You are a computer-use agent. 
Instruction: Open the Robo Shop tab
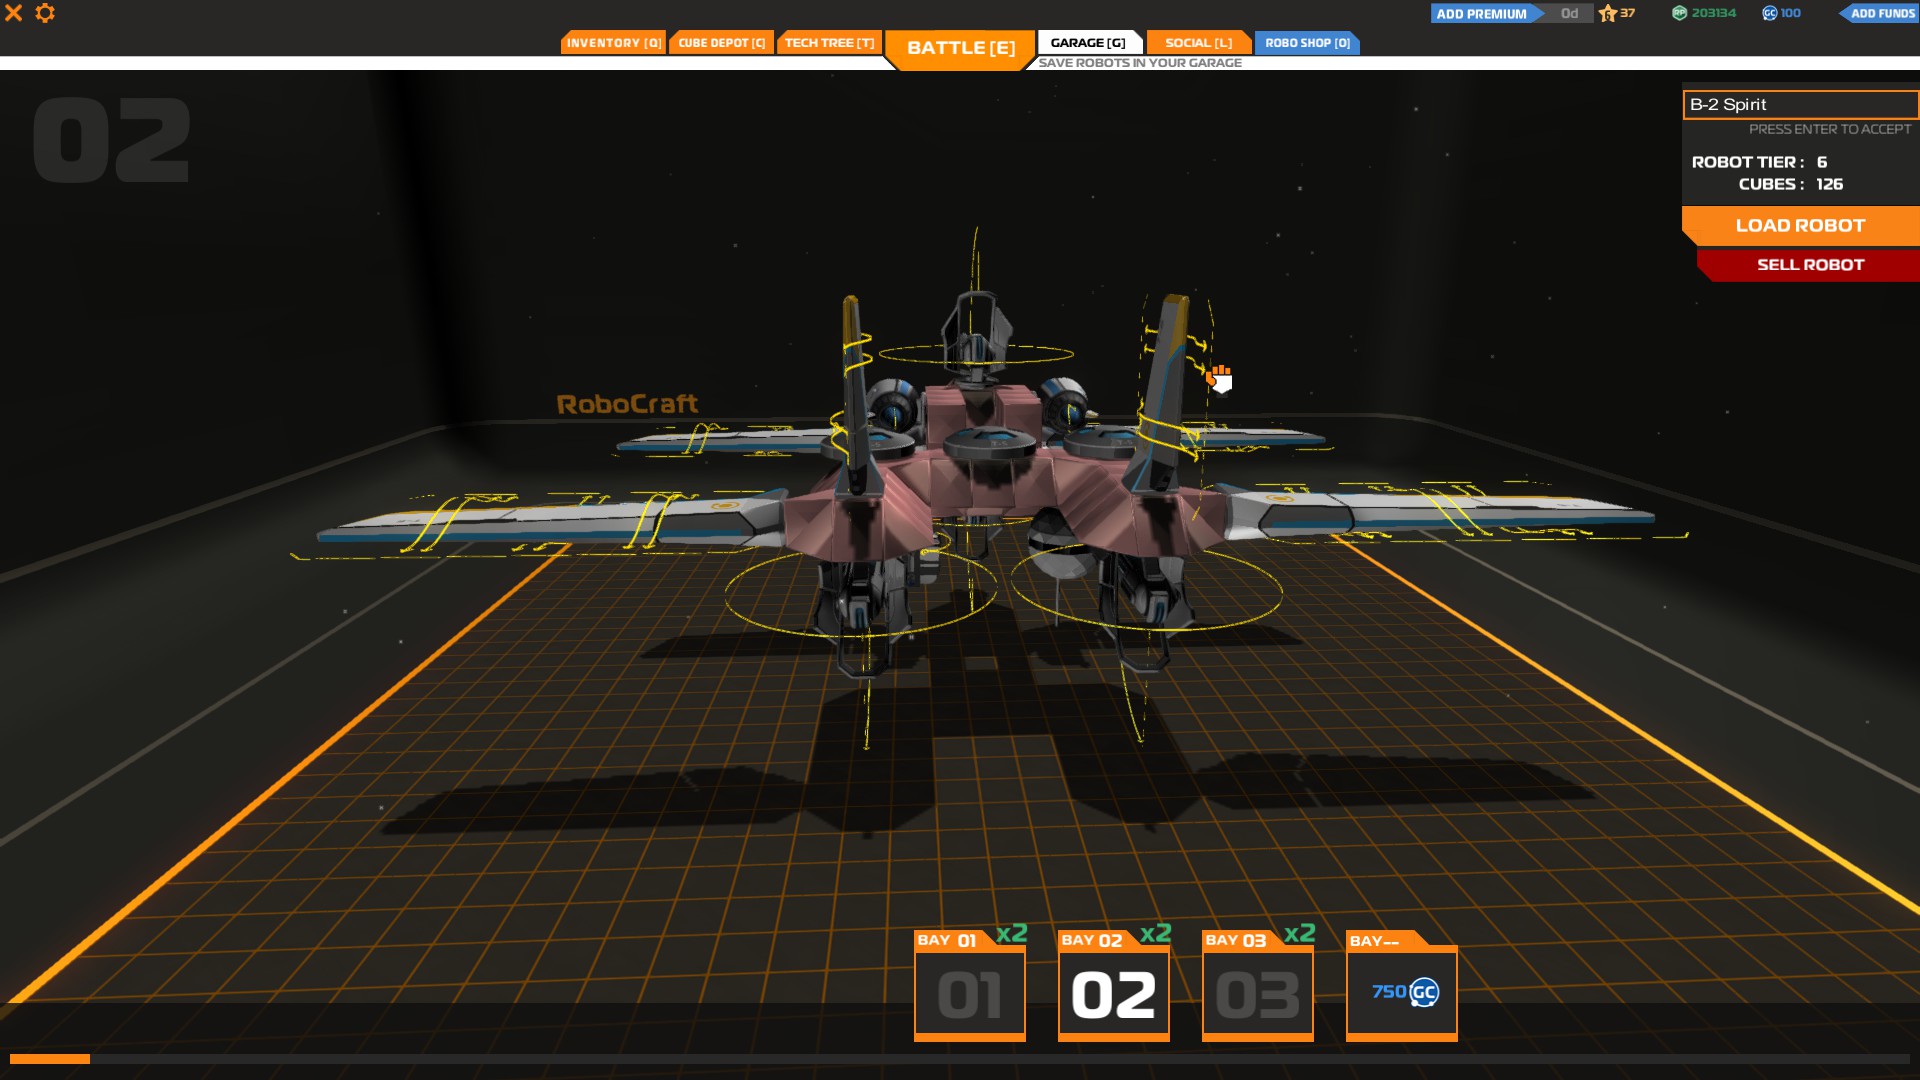pos(1307,43)
